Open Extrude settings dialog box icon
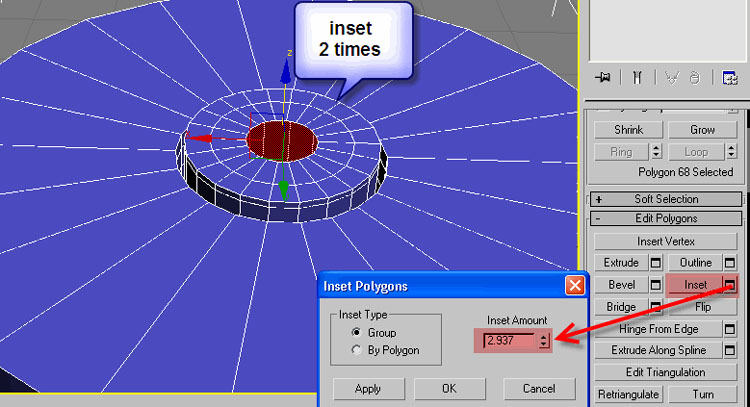The width and height of the screenshot is (750, 407). click(656, 263)
